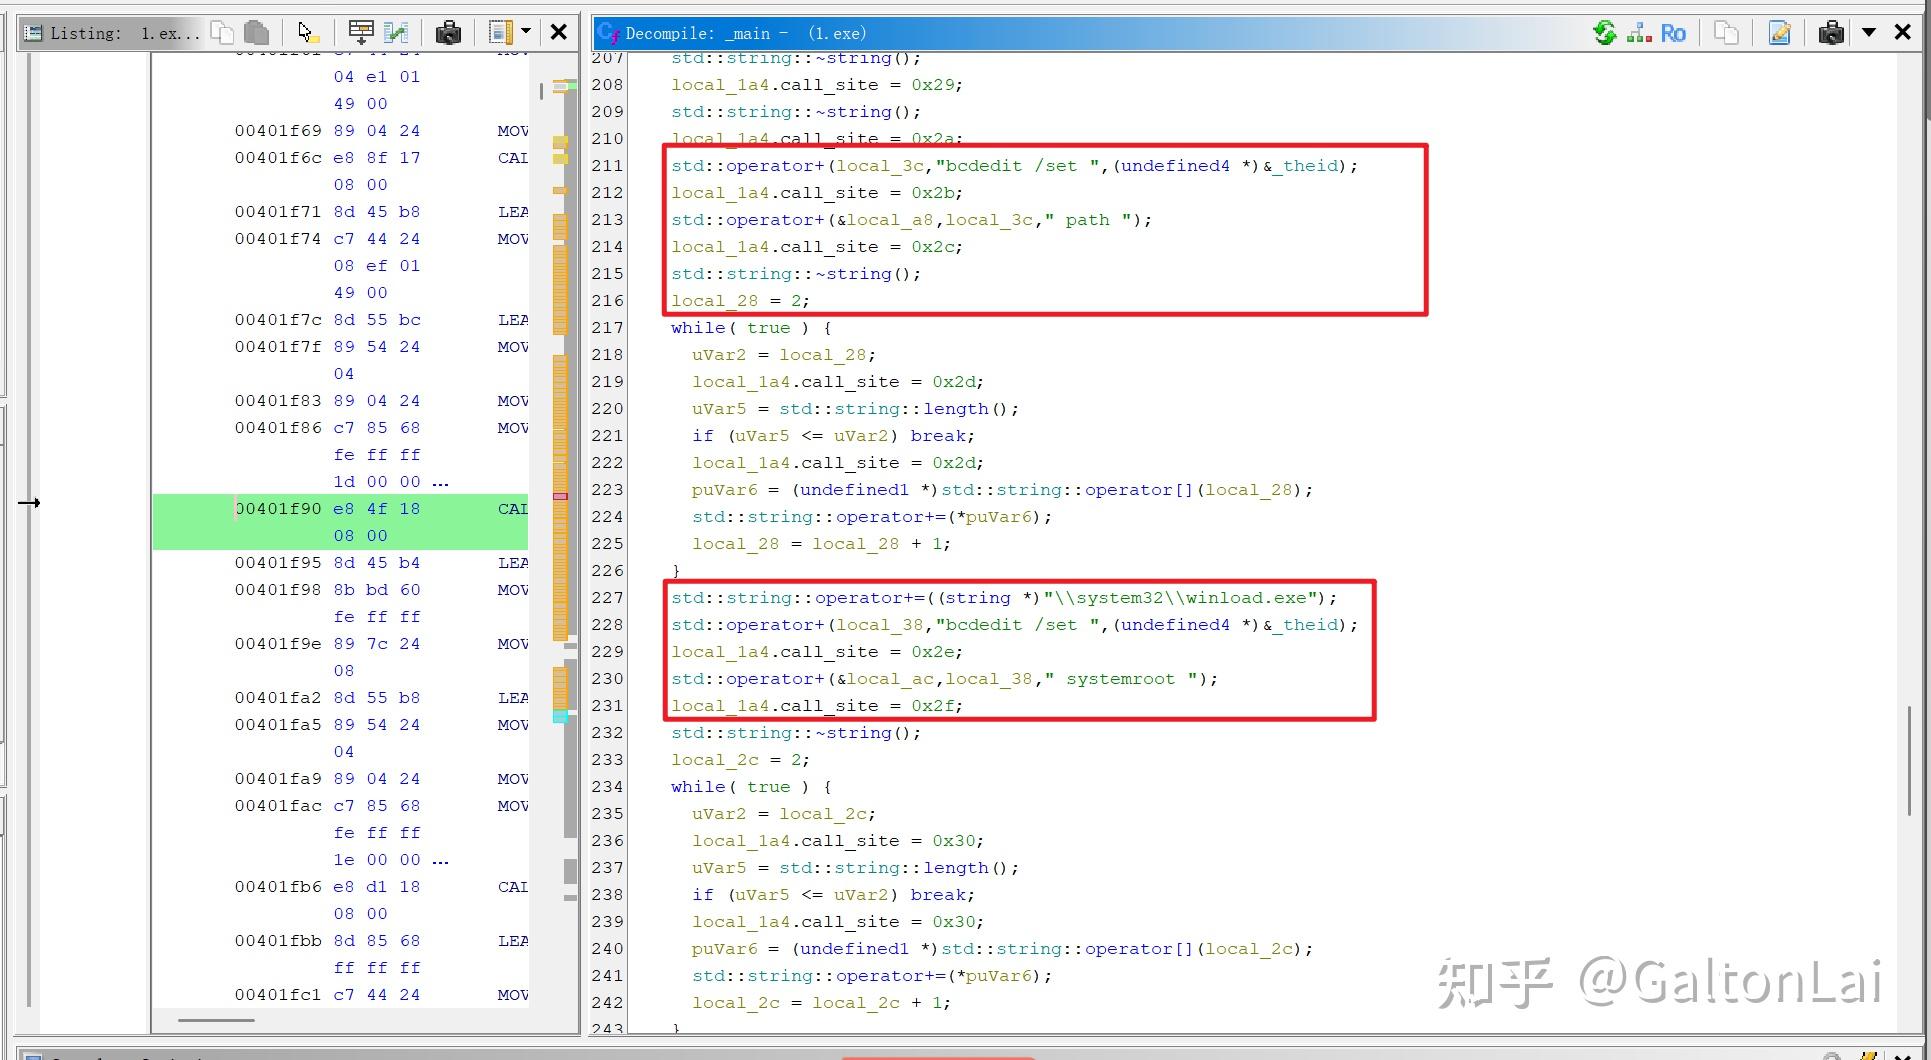The image size is (1931, 1060).
Task: Click the pencil edit icon in Decompile toolbar
Action: [1779, 33]
